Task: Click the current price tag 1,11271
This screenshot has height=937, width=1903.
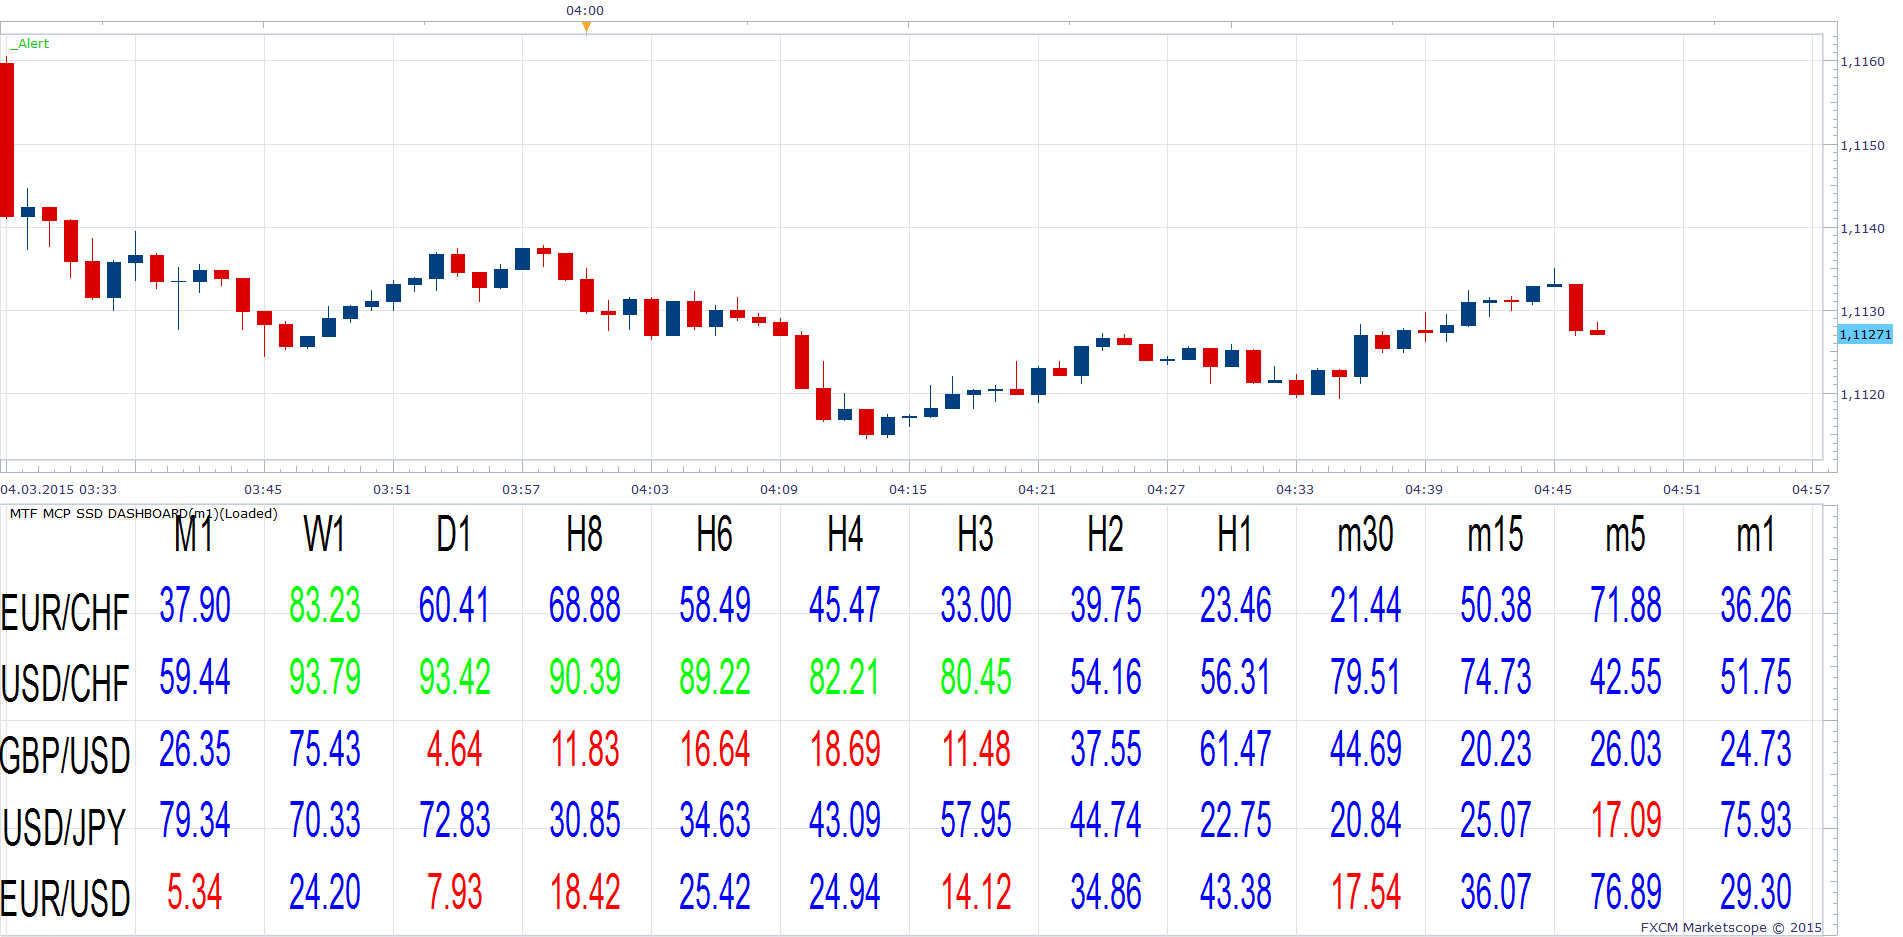Action: click(1865, 334)
